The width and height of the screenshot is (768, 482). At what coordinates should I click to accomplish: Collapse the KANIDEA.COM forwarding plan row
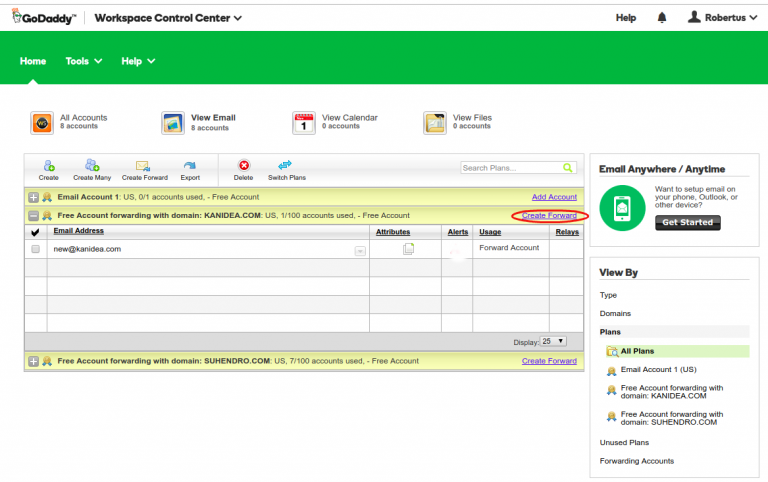pyautogui.click(x=33, y=215)
